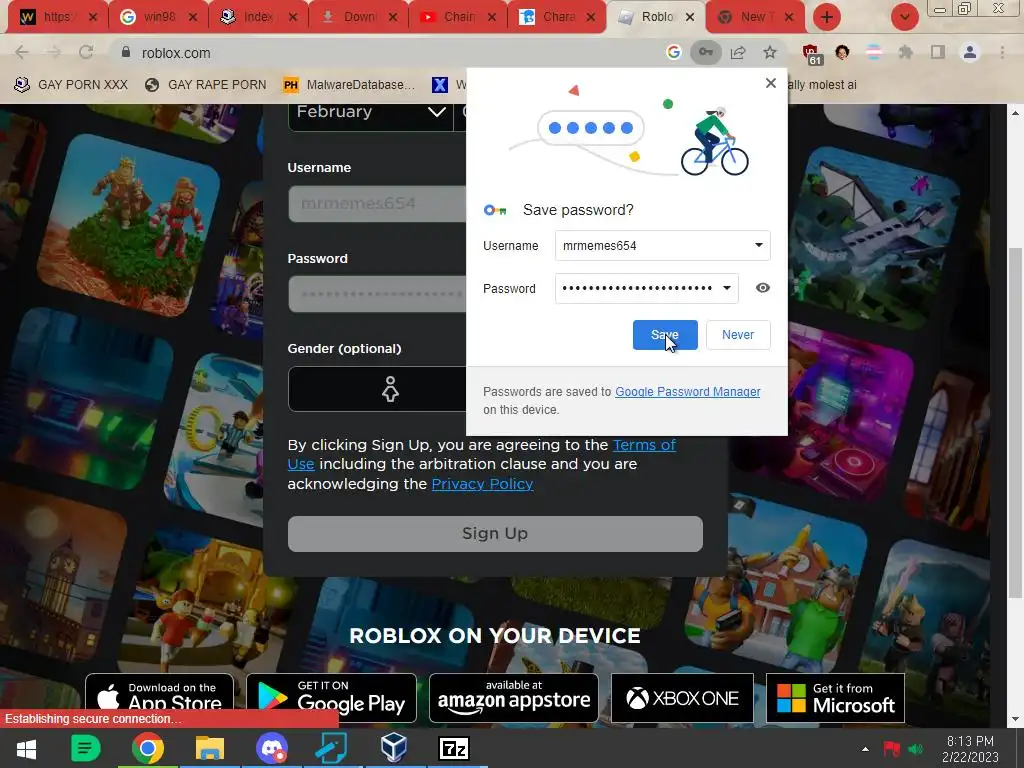Open the Chrome profile avatar

pyautogui.click(x=970, y=52)
